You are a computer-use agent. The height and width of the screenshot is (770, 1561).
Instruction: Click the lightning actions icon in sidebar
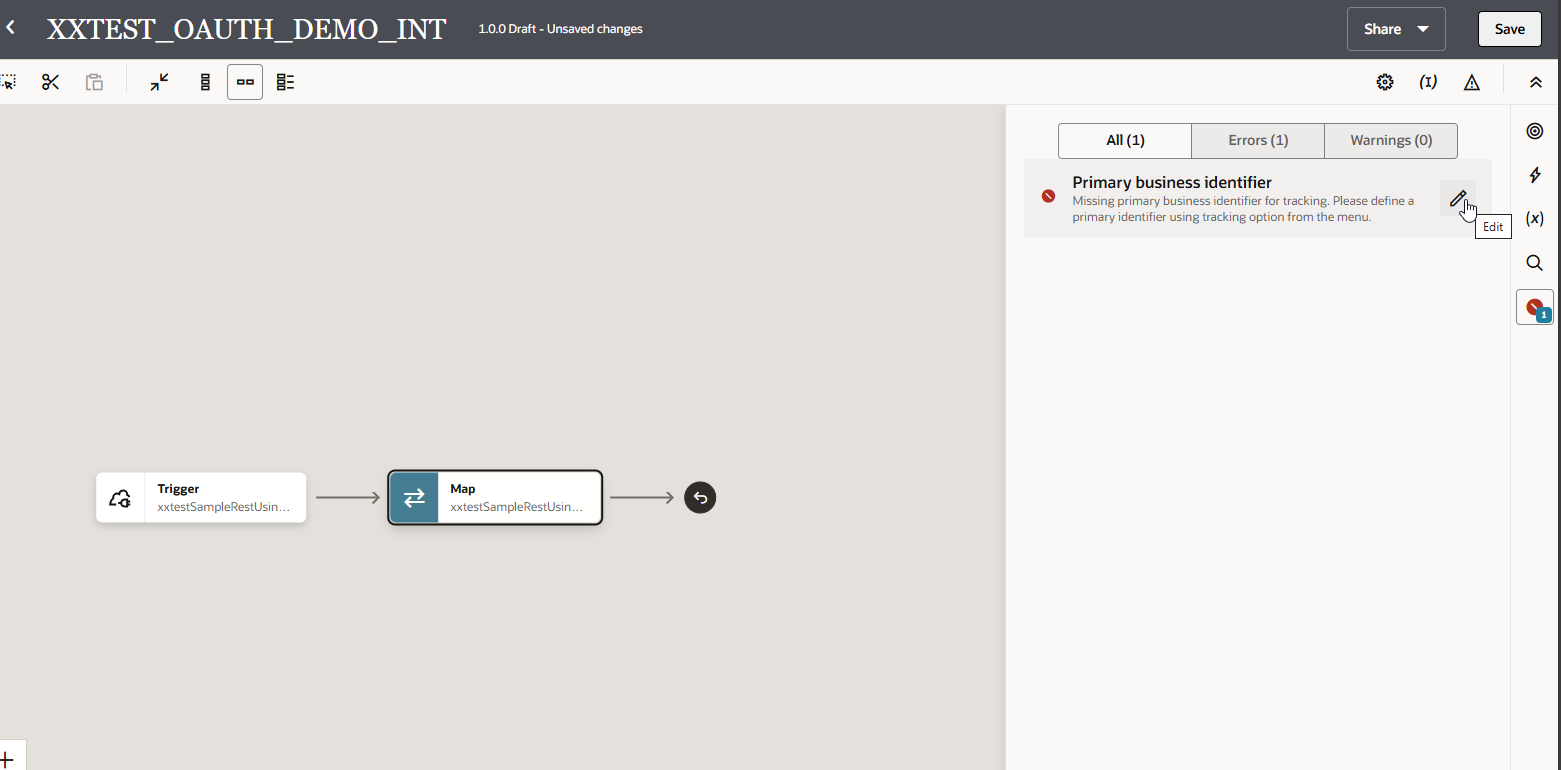tap(1535, 175)
